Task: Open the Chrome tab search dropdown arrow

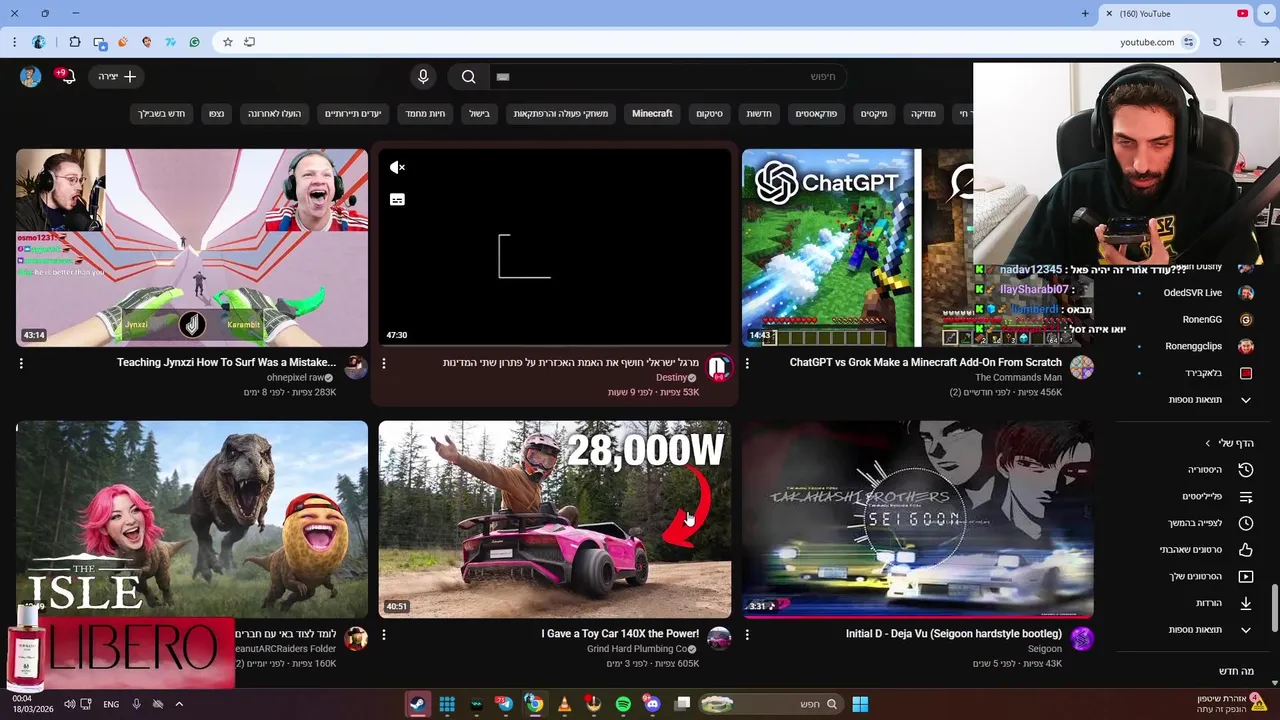Action: [1267, 14]
